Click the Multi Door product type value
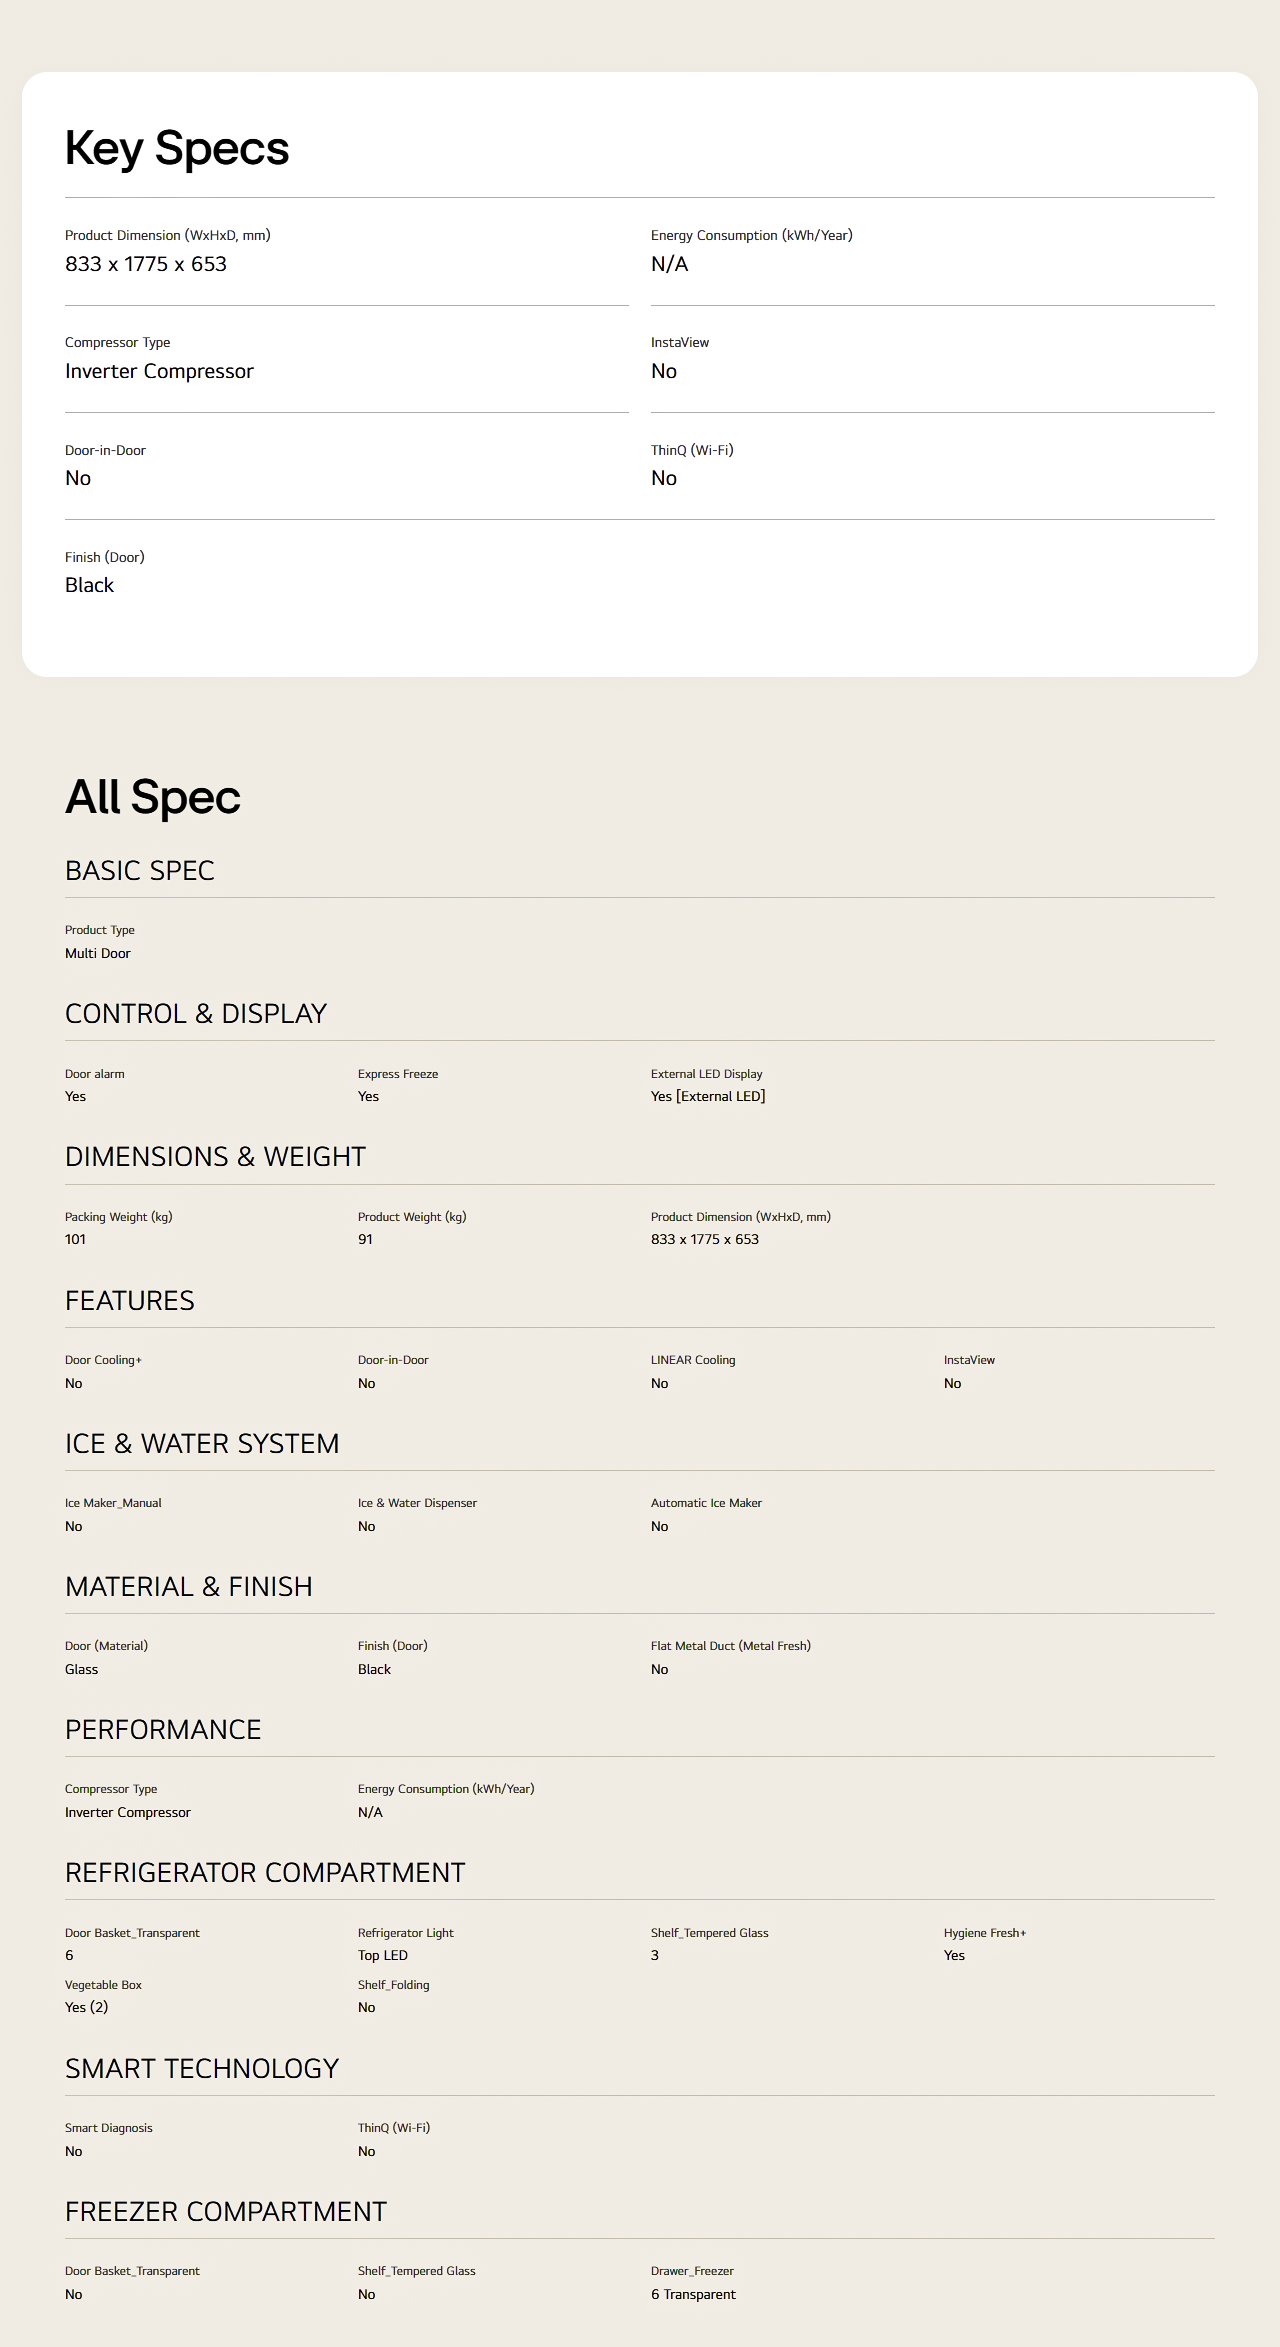 tap(98, 954)
